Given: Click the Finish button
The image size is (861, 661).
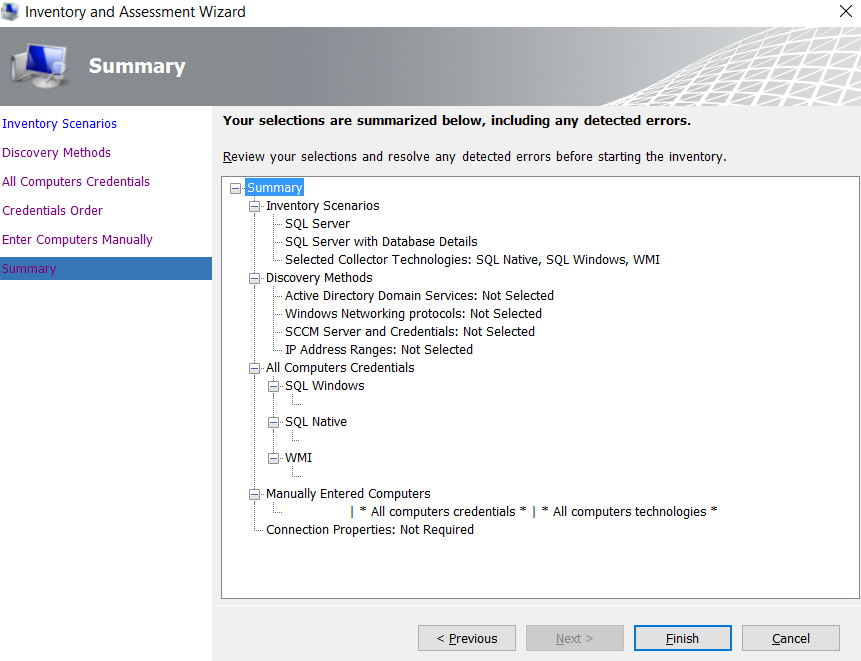Looking at the screenshot, I should coord(683,638).
